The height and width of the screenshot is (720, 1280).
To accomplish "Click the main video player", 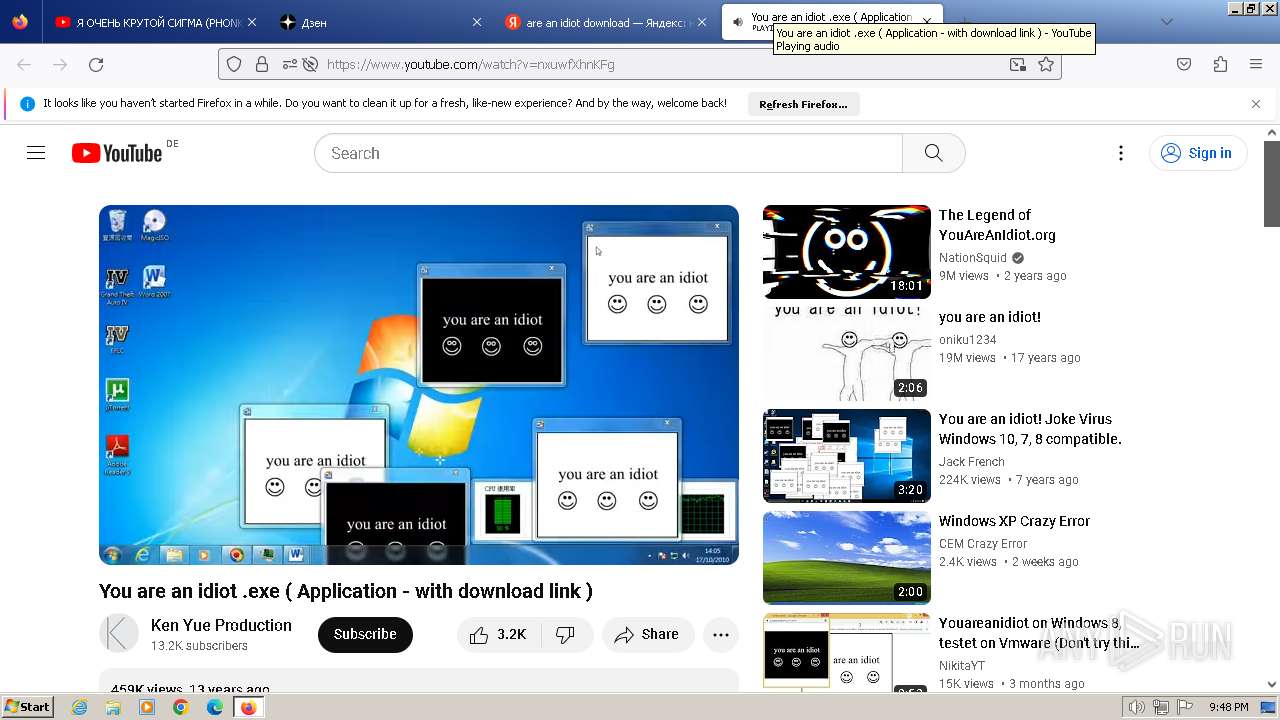I will click(x=419, y=385).
